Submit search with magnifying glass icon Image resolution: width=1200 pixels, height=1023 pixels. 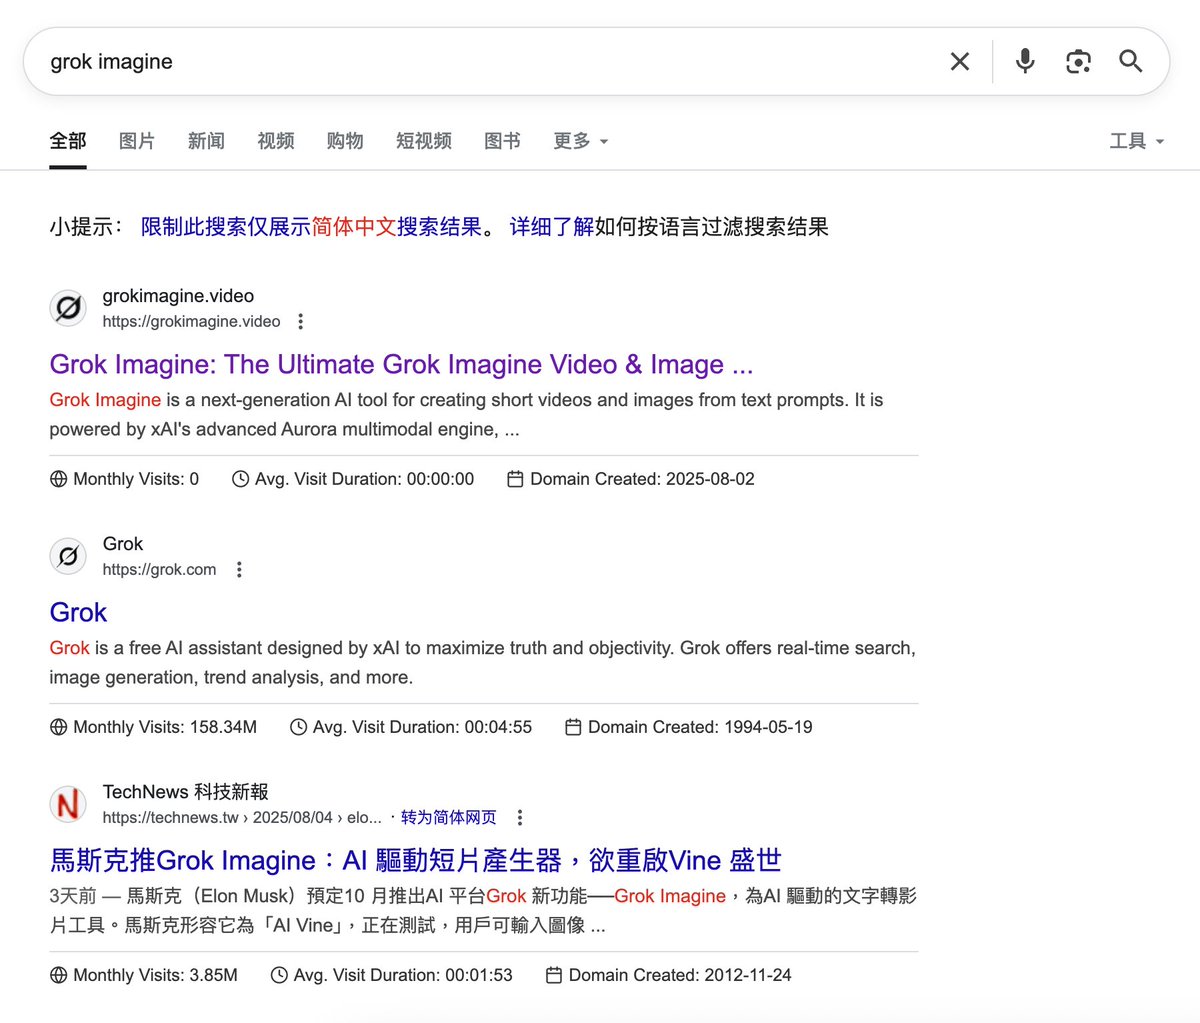tap(1131, 62)
